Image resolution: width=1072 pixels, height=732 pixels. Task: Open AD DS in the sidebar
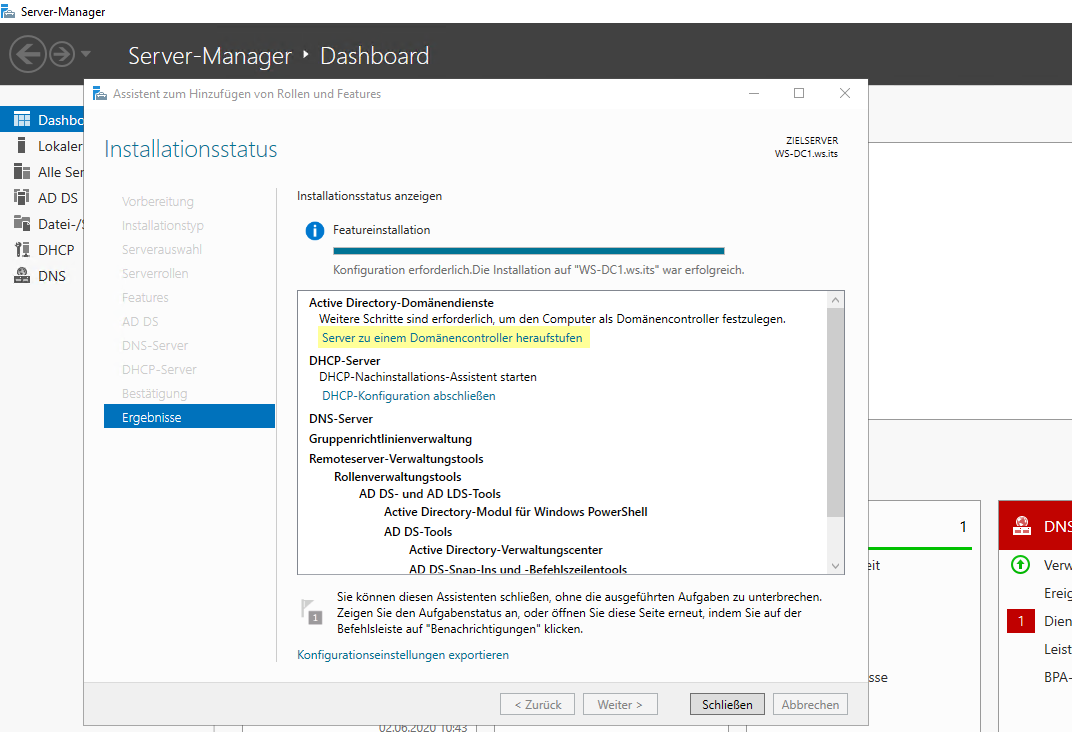57,198
